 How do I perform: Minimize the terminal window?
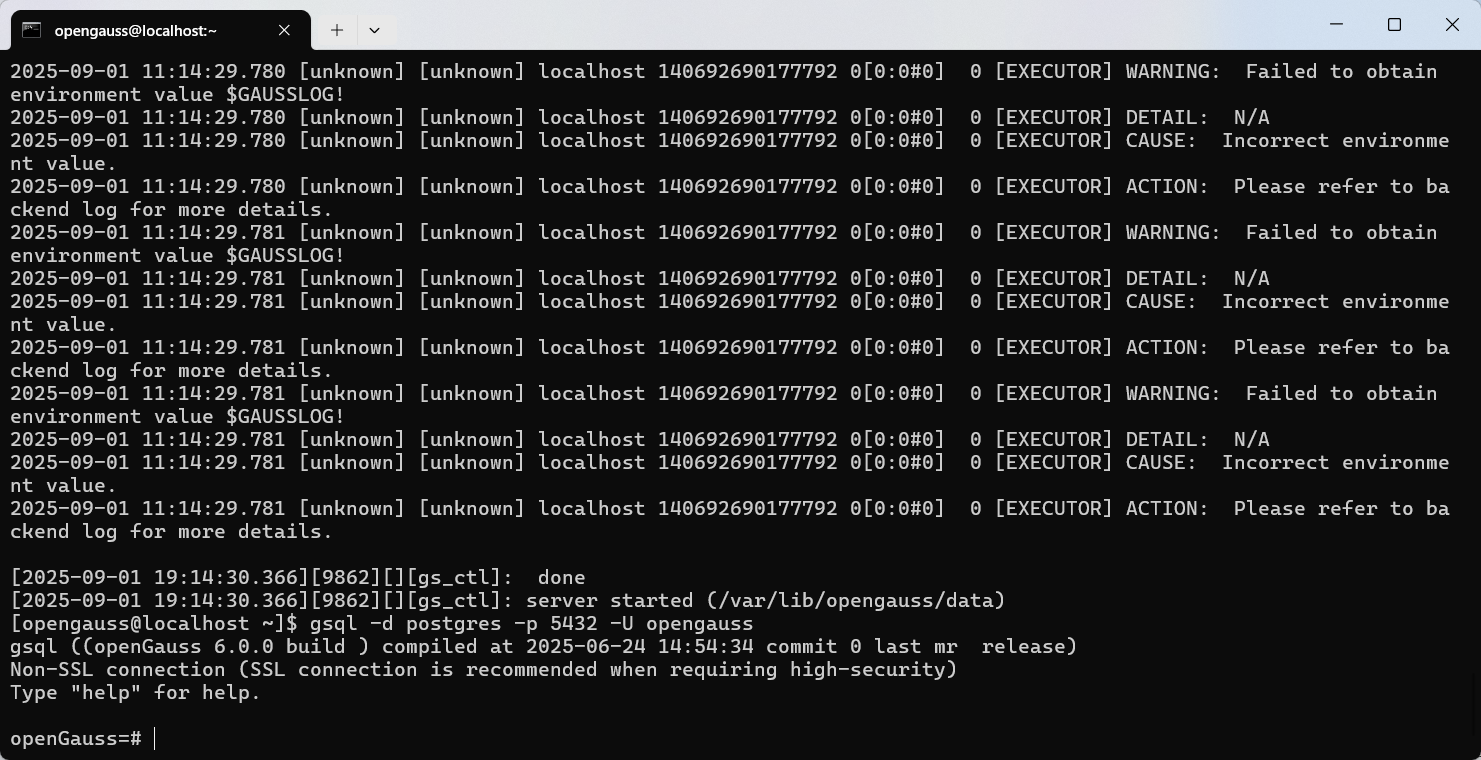pos(1336,25)
